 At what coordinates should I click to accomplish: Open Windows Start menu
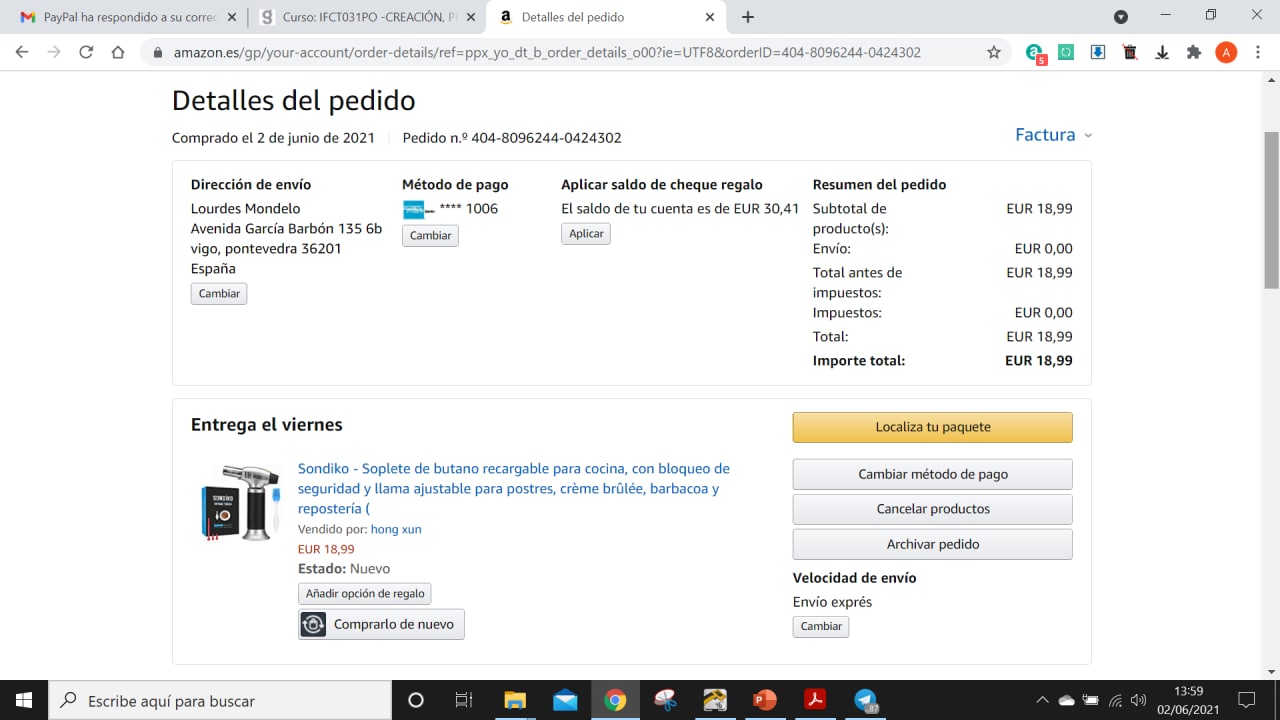tap(24, 700)
